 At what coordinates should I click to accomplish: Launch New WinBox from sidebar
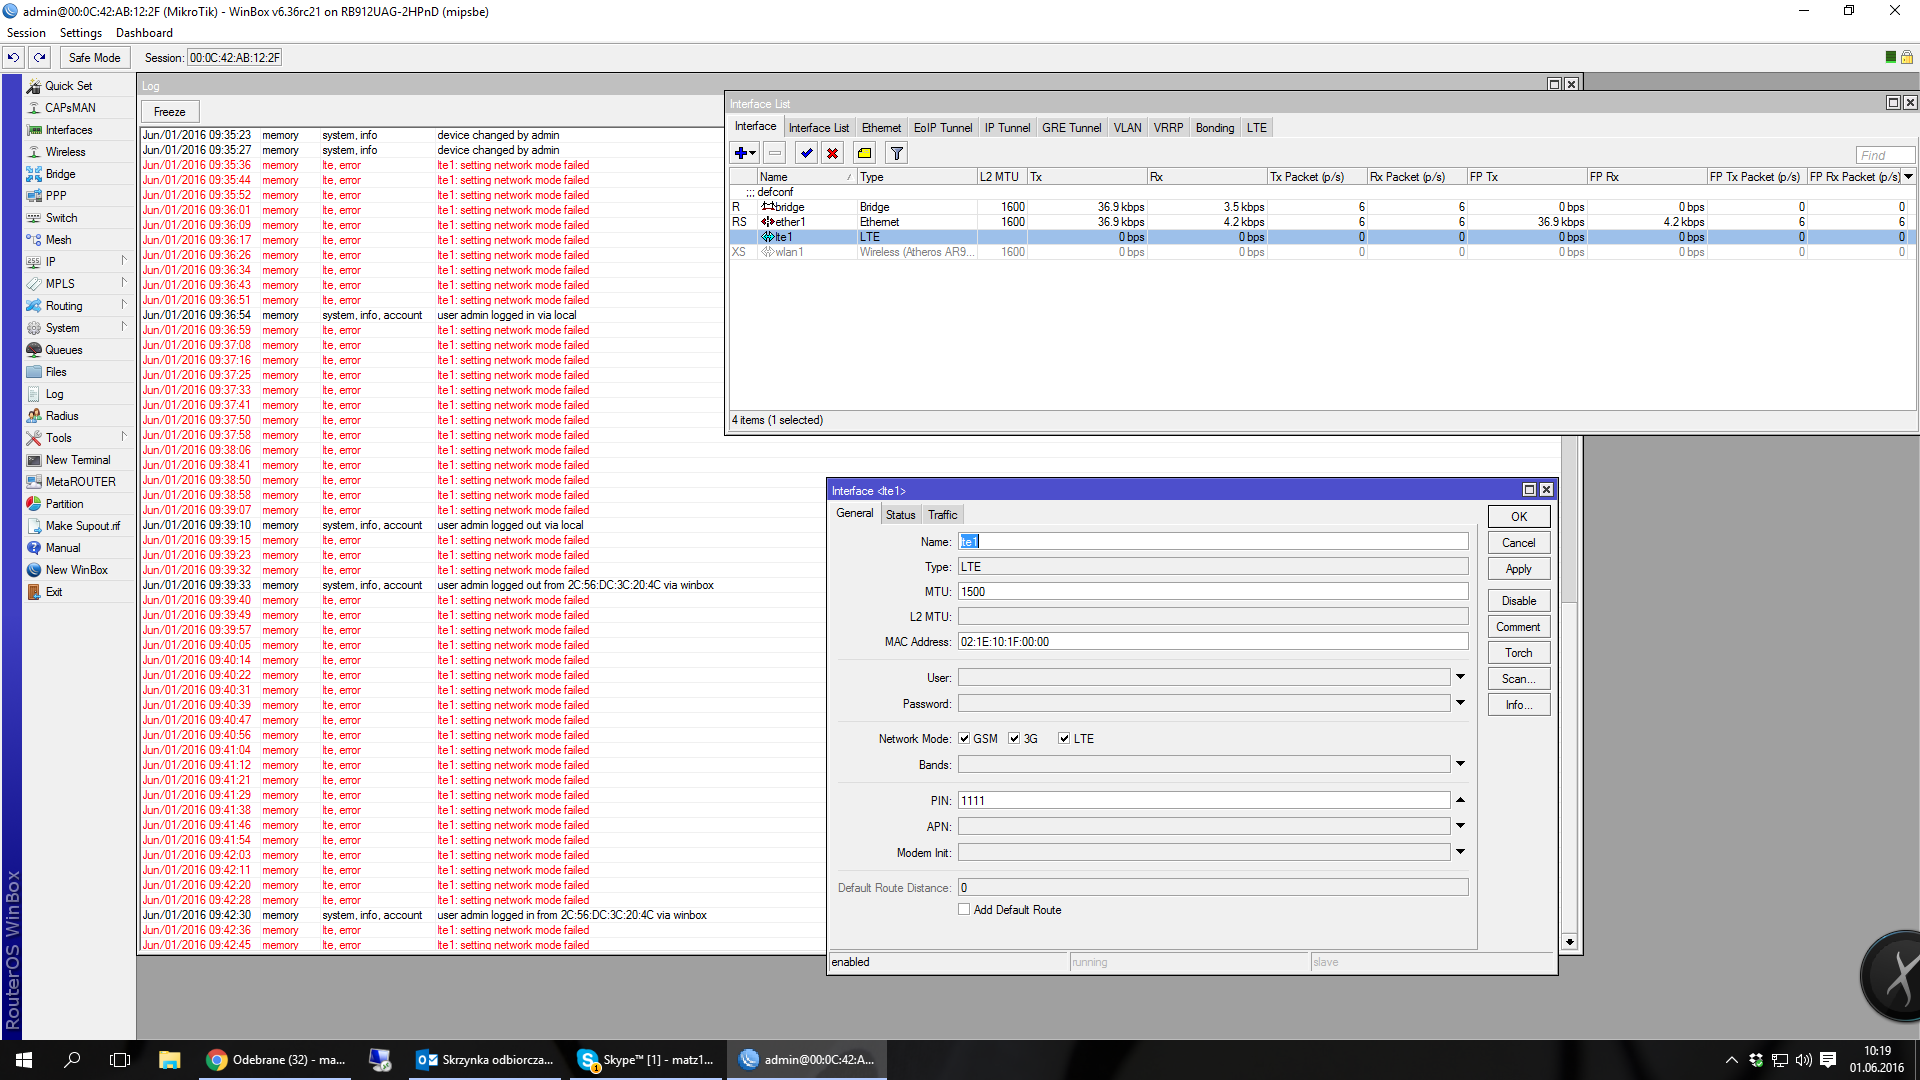coord(76,570)
